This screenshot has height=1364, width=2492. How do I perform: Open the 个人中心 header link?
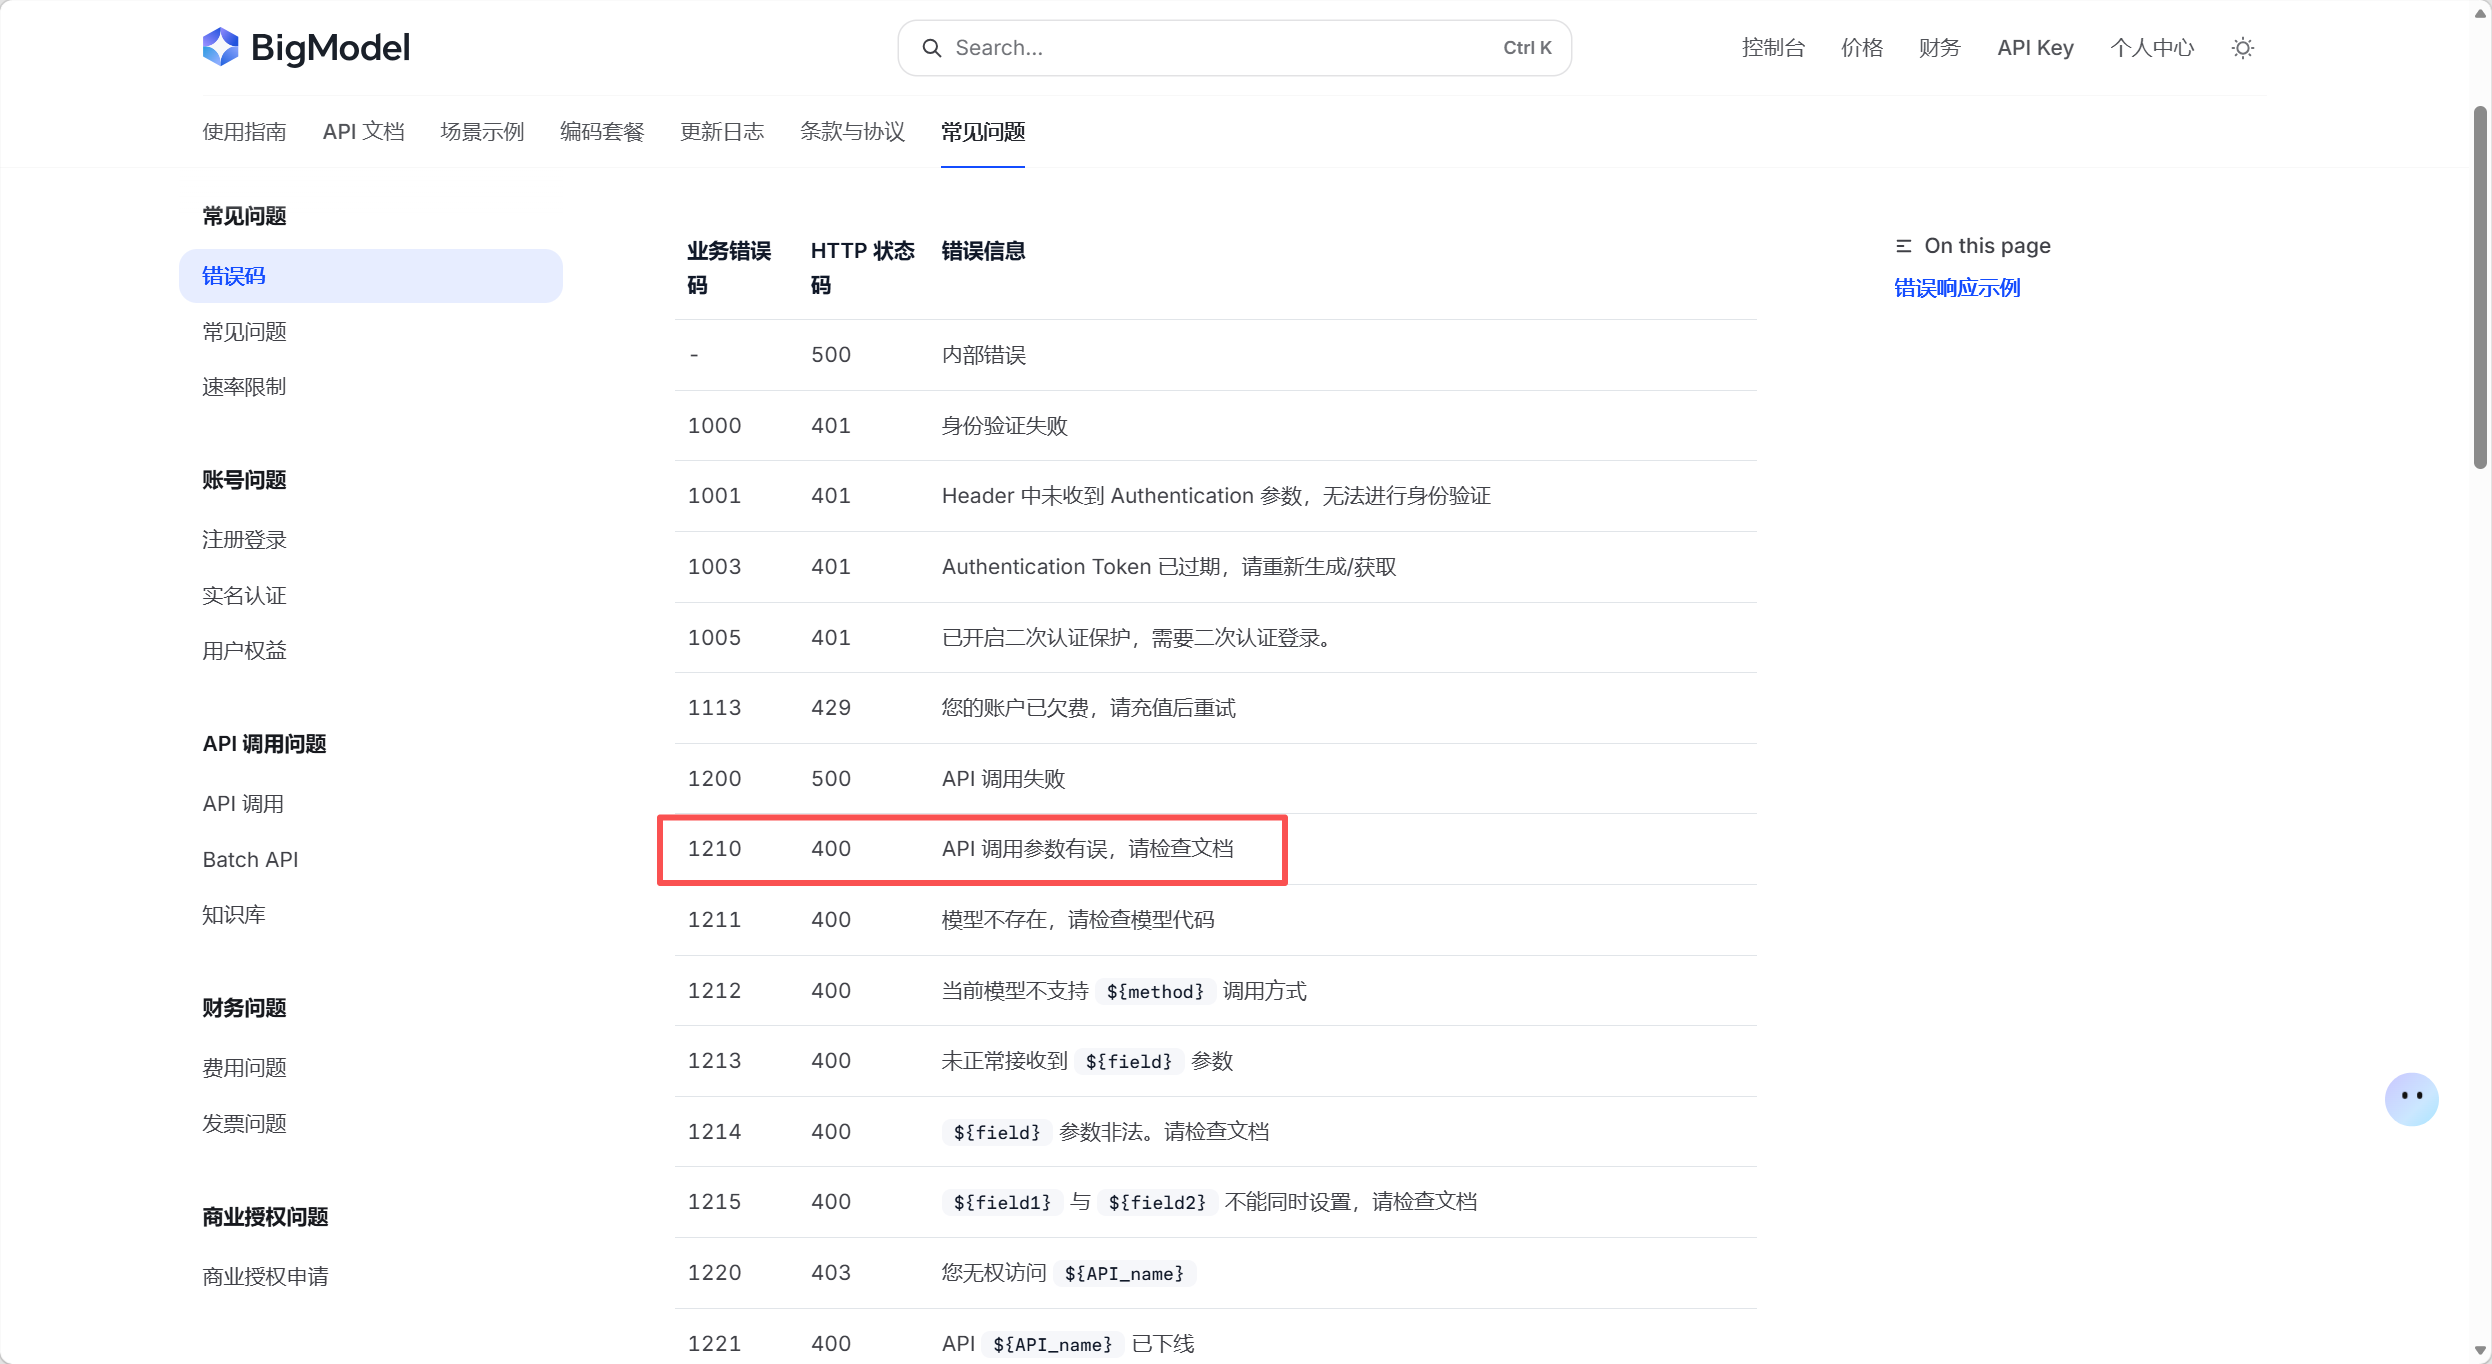(2152, 48)
